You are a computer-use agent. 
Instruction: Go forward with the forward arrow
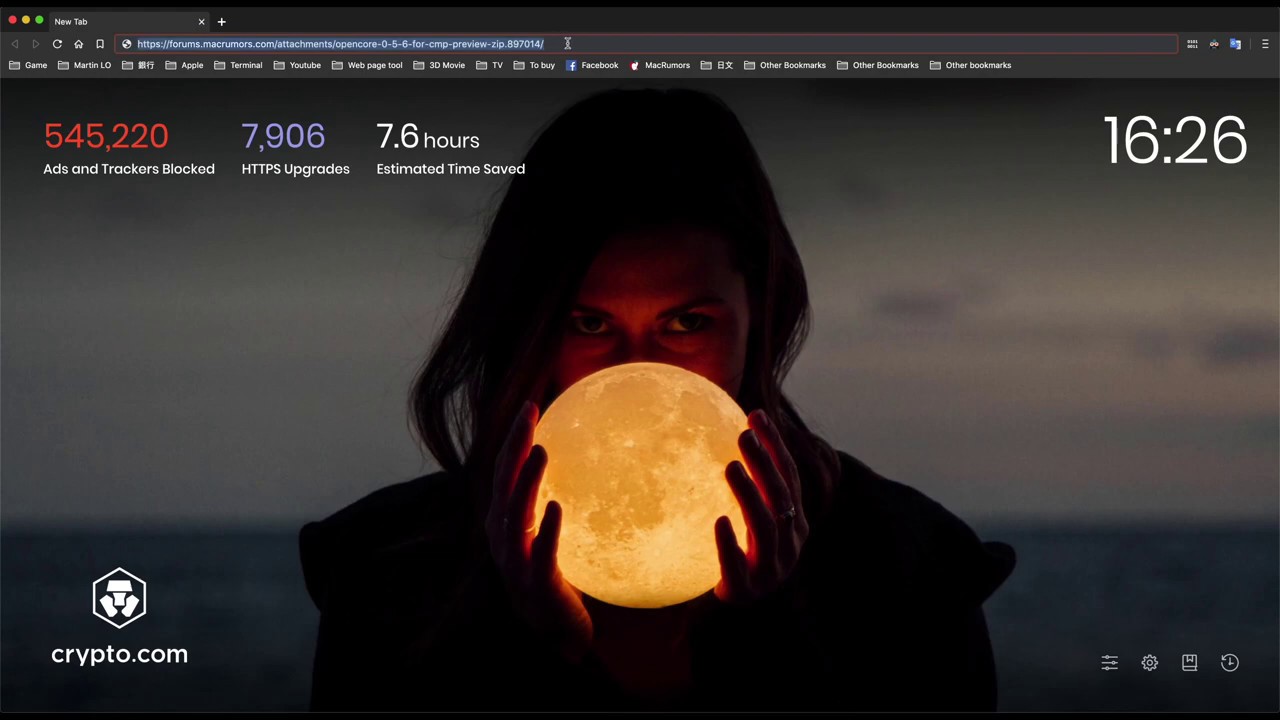pos(35,44)
